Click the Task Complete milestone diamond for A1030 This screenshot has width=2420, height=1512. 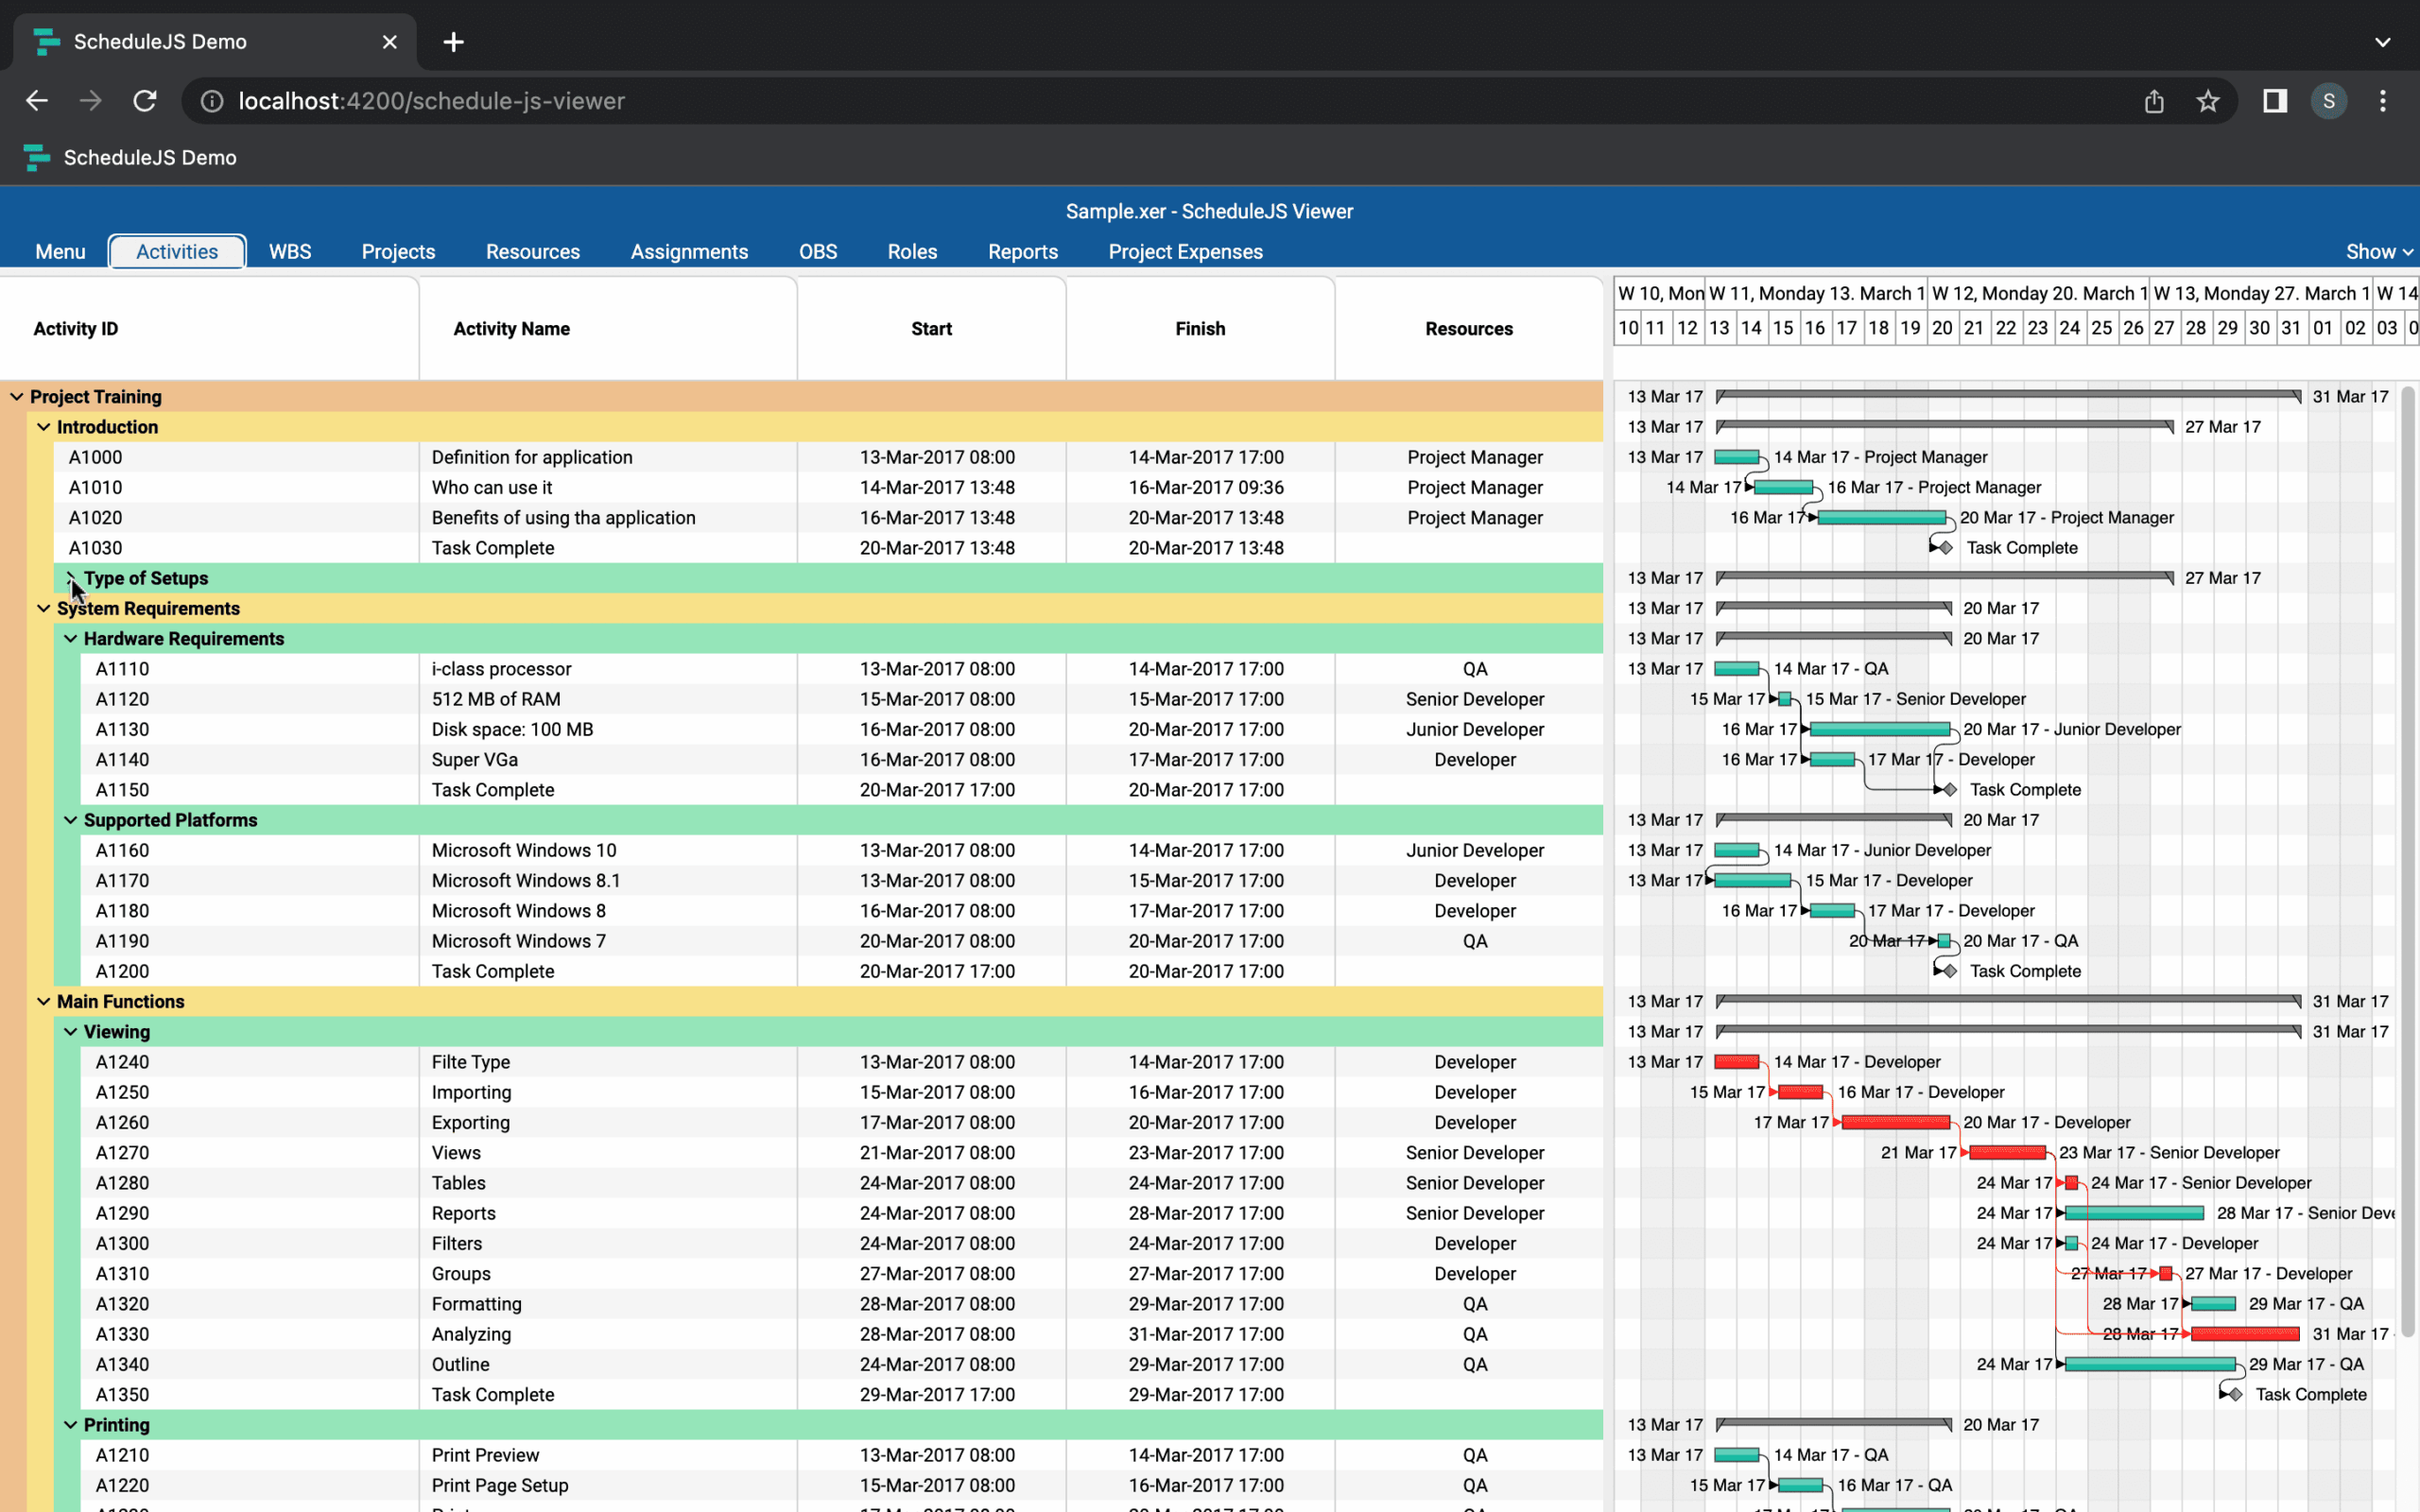pyautogui.click(x=1945, y=547)
